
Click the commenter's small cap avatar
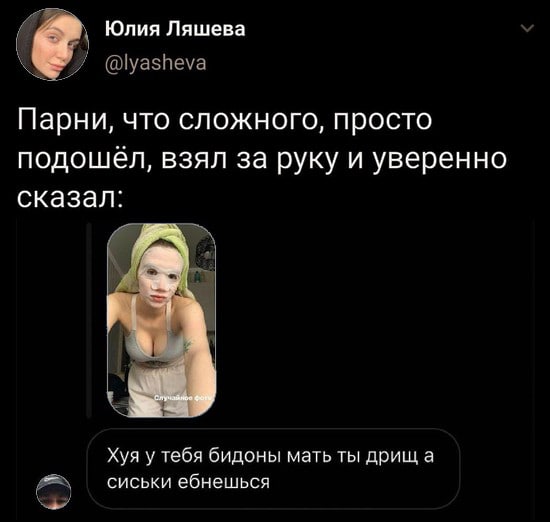[54, 491]
